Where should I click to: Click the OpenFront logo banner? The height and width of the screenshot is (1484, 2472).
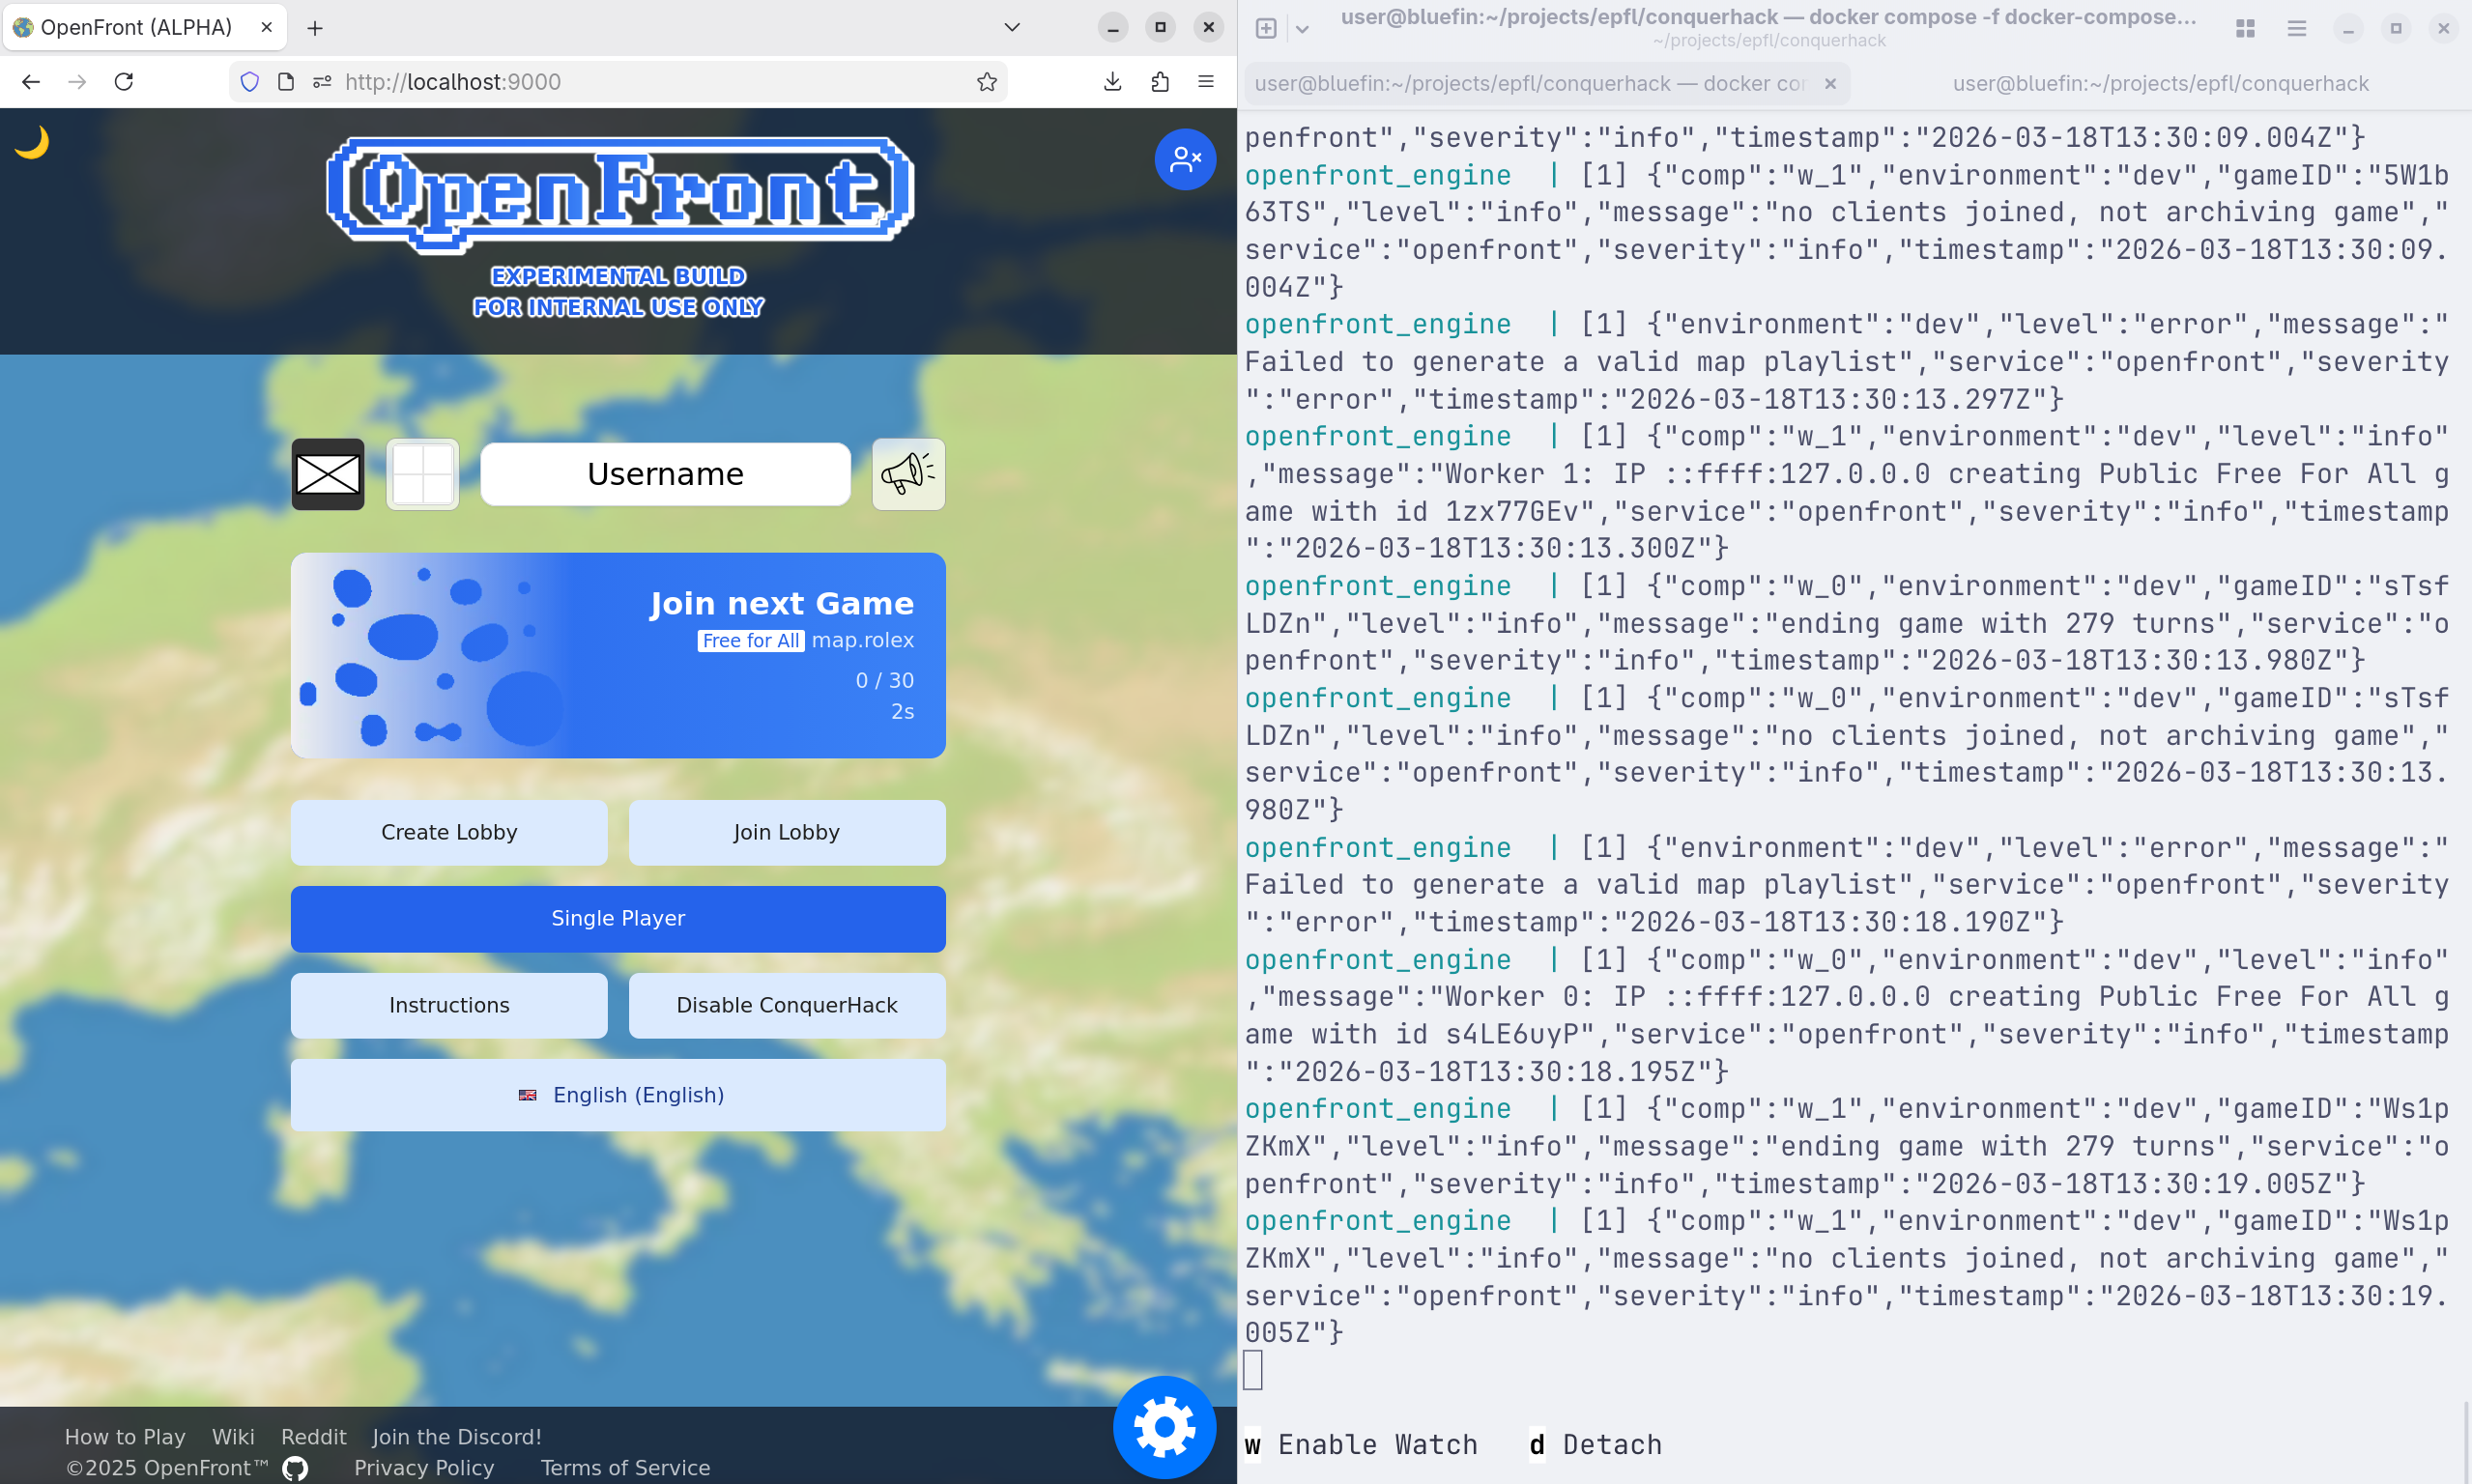(620, 193)
